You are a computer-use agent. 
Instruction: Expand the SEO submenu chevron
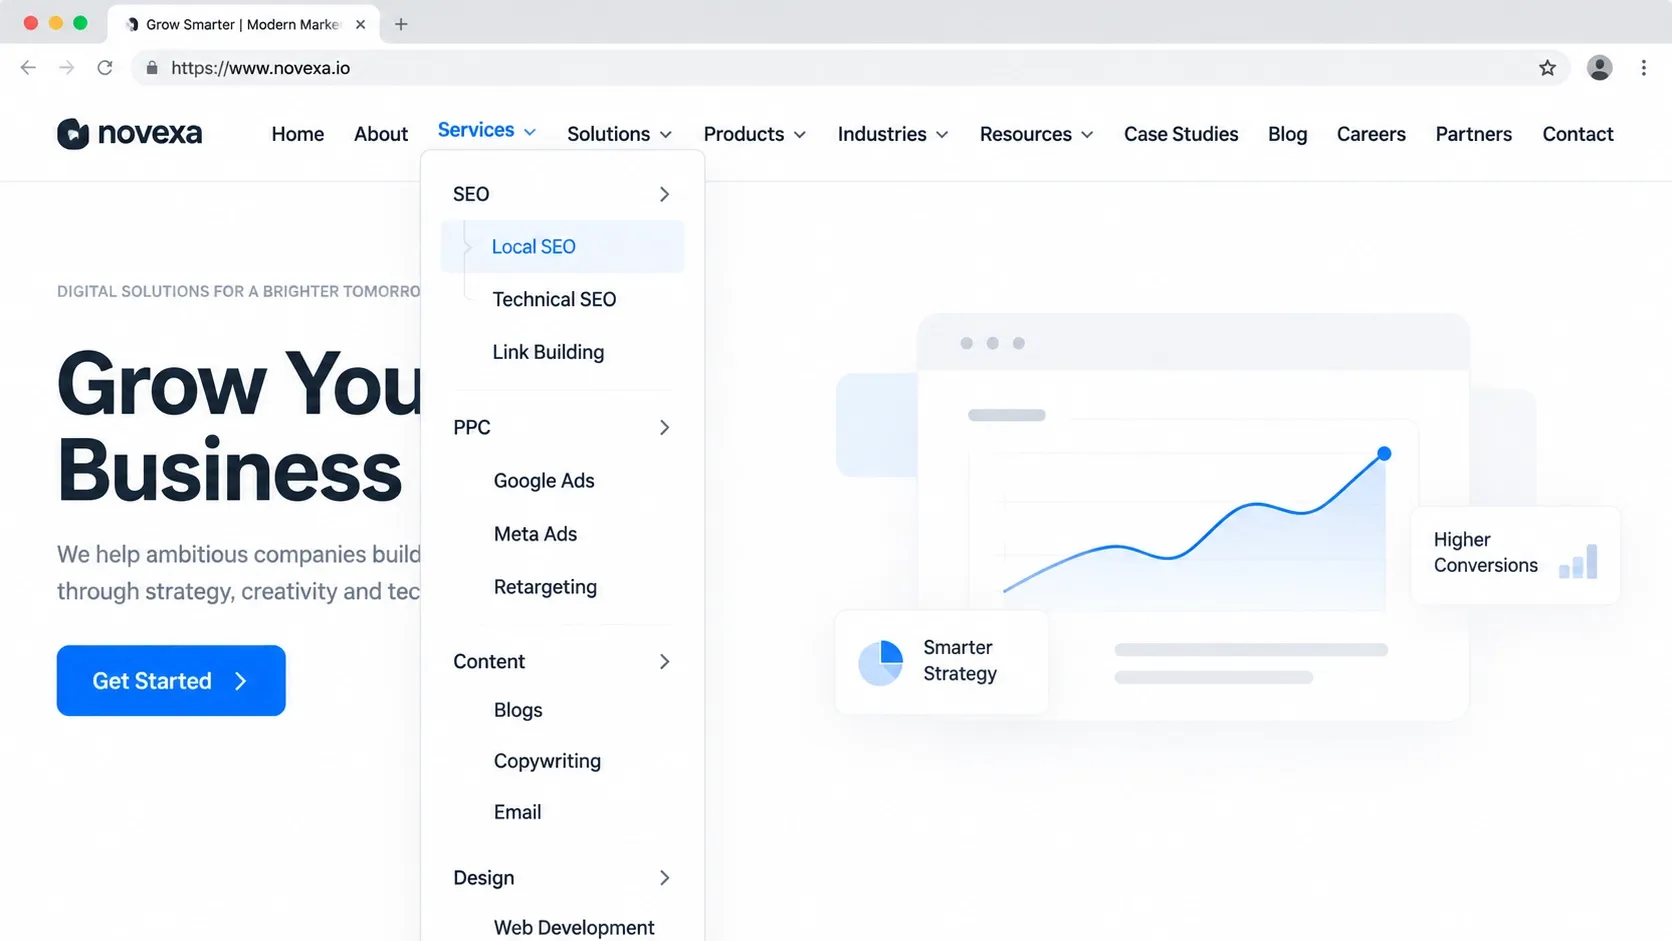tap(664, 194)
